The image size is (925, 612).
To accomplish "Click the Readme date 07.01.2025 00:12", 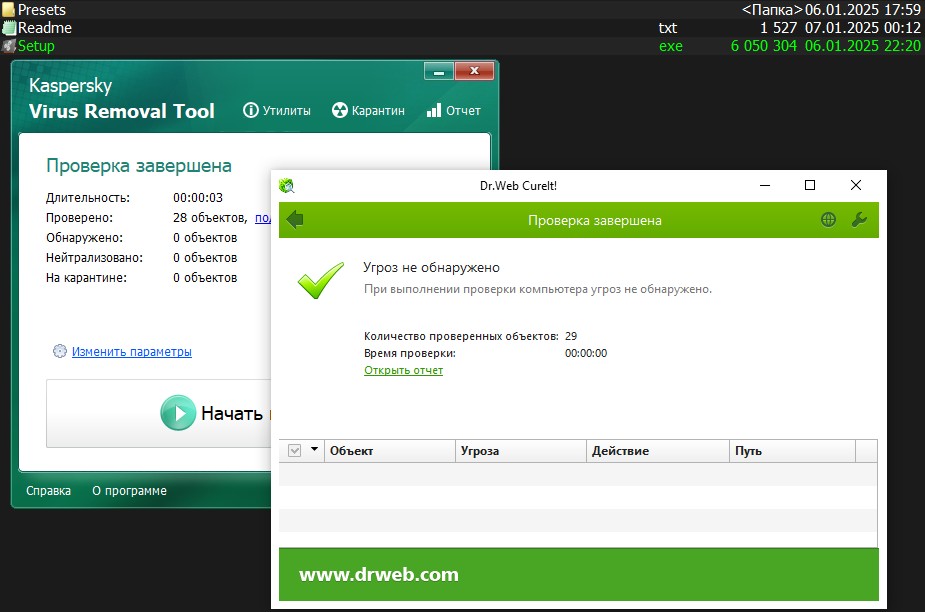I will click(x=862, y=28).
